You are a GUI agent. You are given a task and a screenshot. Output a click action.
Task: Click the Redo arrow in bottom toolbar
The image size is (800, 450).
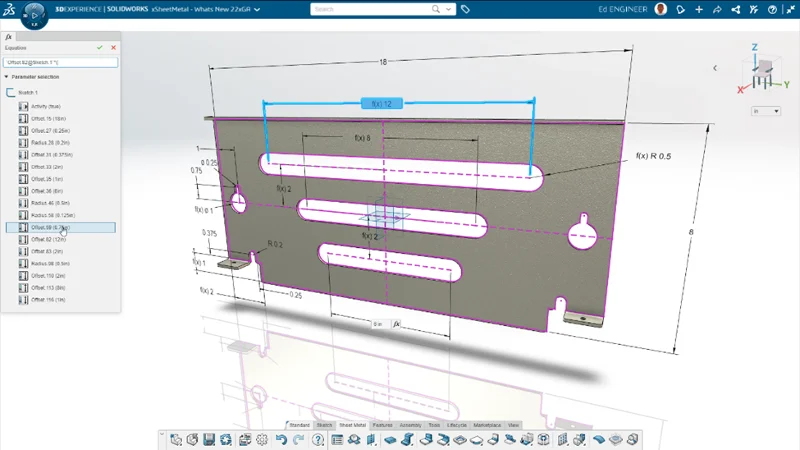tap(299, 439)
